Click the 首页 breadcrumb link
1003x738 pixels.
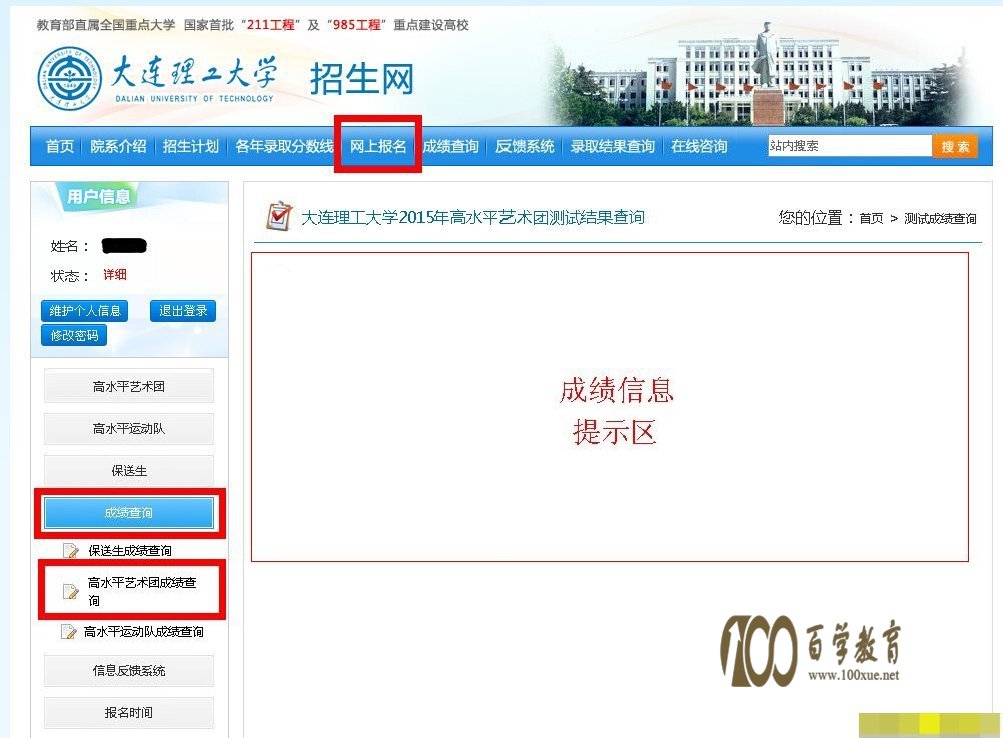[871, 219]
